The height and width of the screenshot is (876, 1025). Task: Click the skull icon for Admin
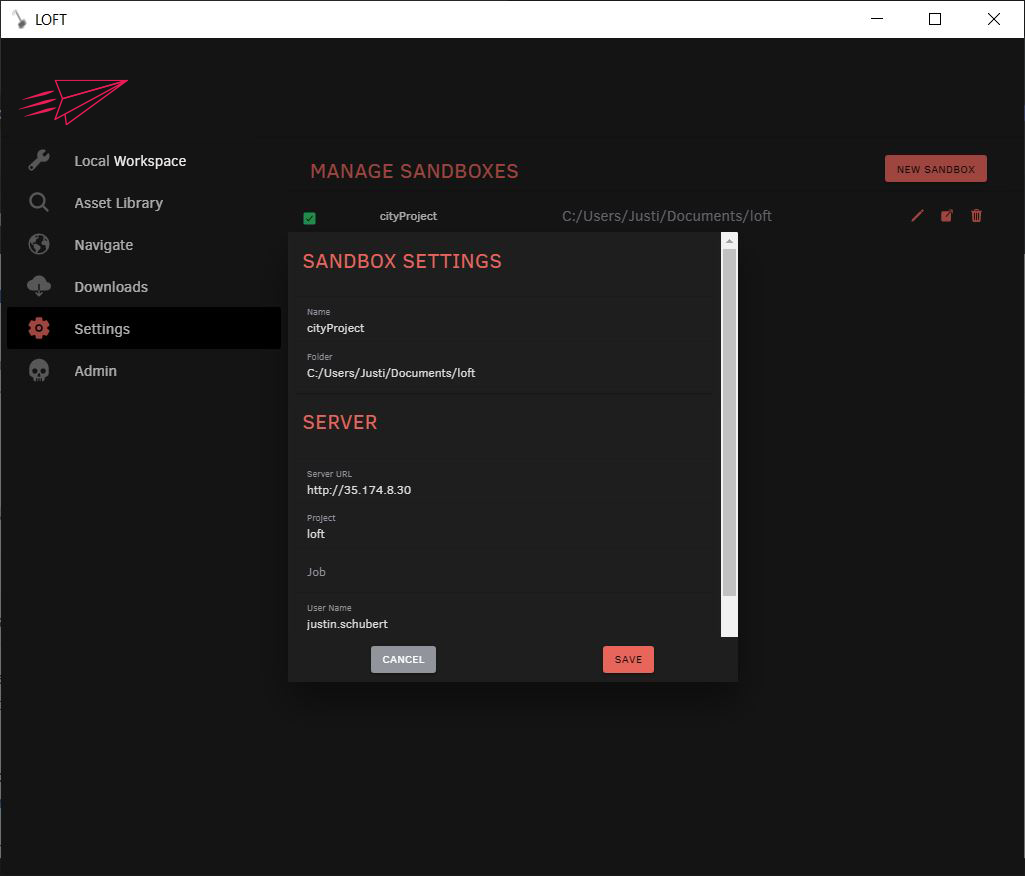38,370
